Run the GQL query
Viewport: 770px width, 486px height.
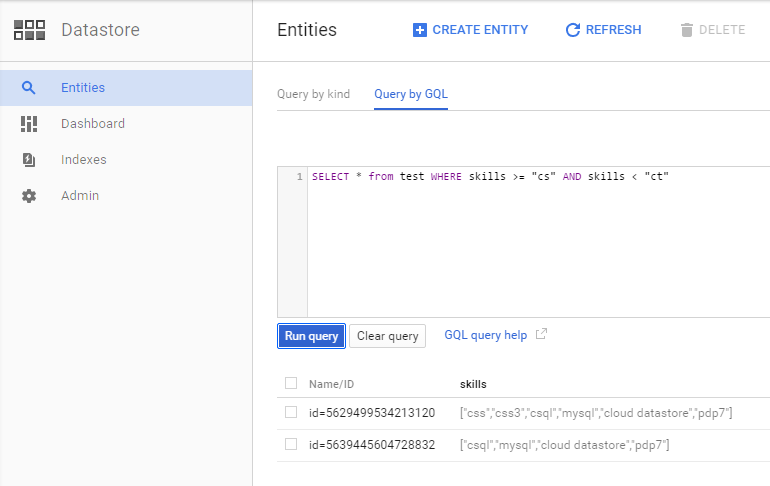(x=311, y=336)
